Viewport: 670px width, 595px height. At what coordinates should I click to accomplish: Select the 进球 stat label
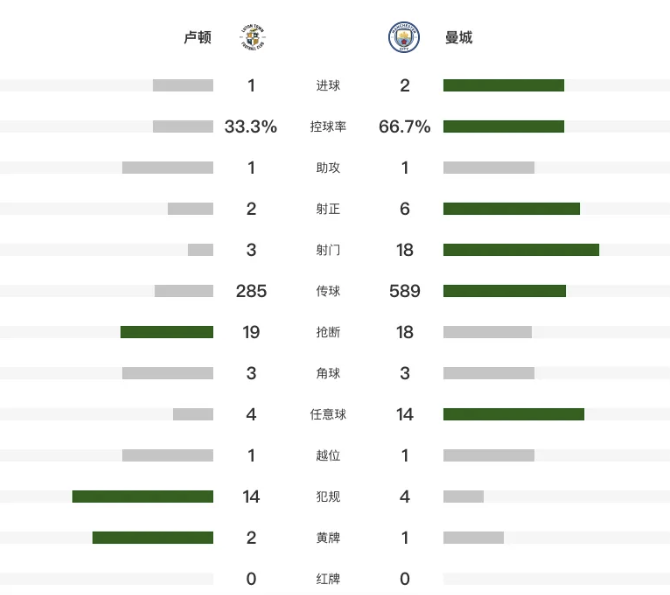point(328,86)
